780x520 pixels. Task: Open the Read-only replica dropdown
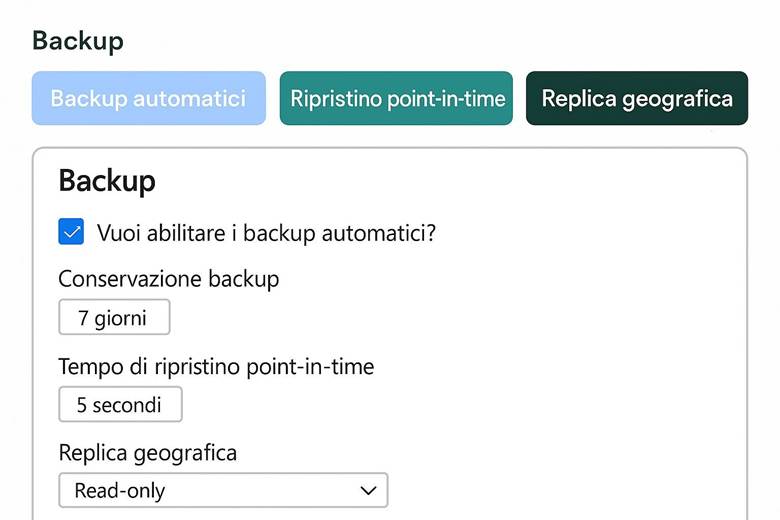pos(223,490)
